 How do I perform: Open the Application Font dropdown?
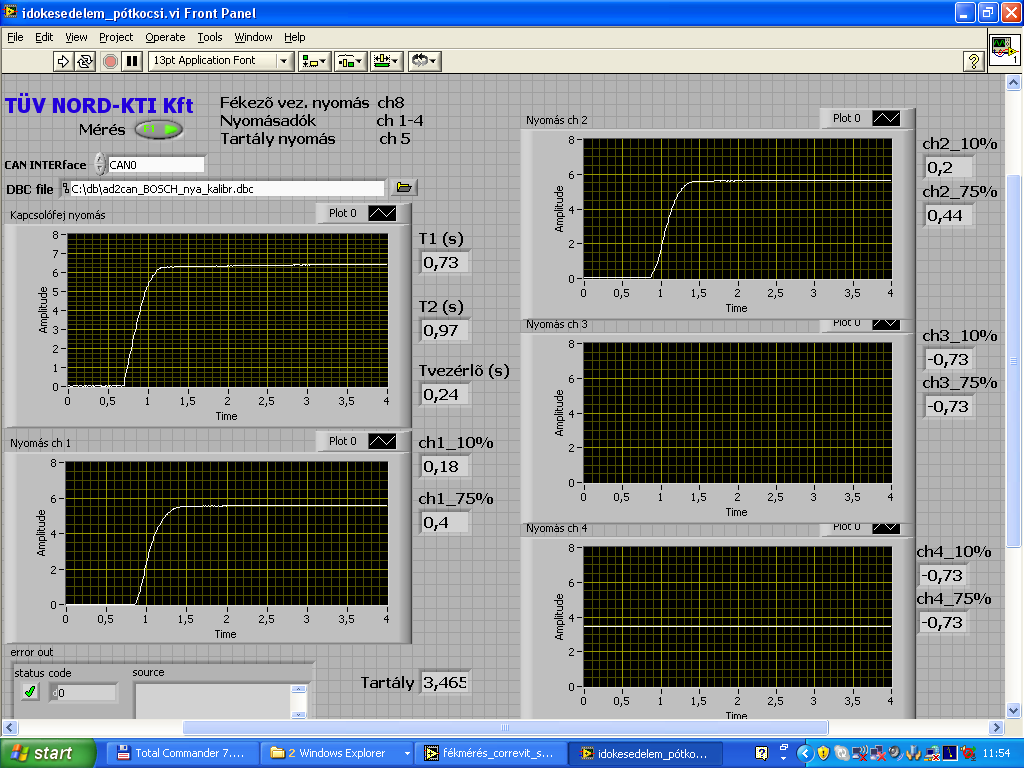[221, 61]
